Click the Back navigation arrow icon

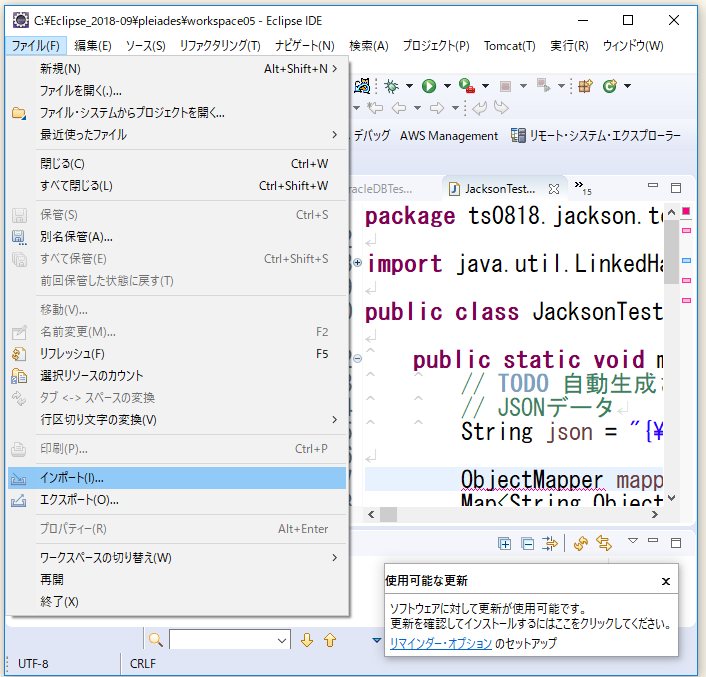coord(399,108)
